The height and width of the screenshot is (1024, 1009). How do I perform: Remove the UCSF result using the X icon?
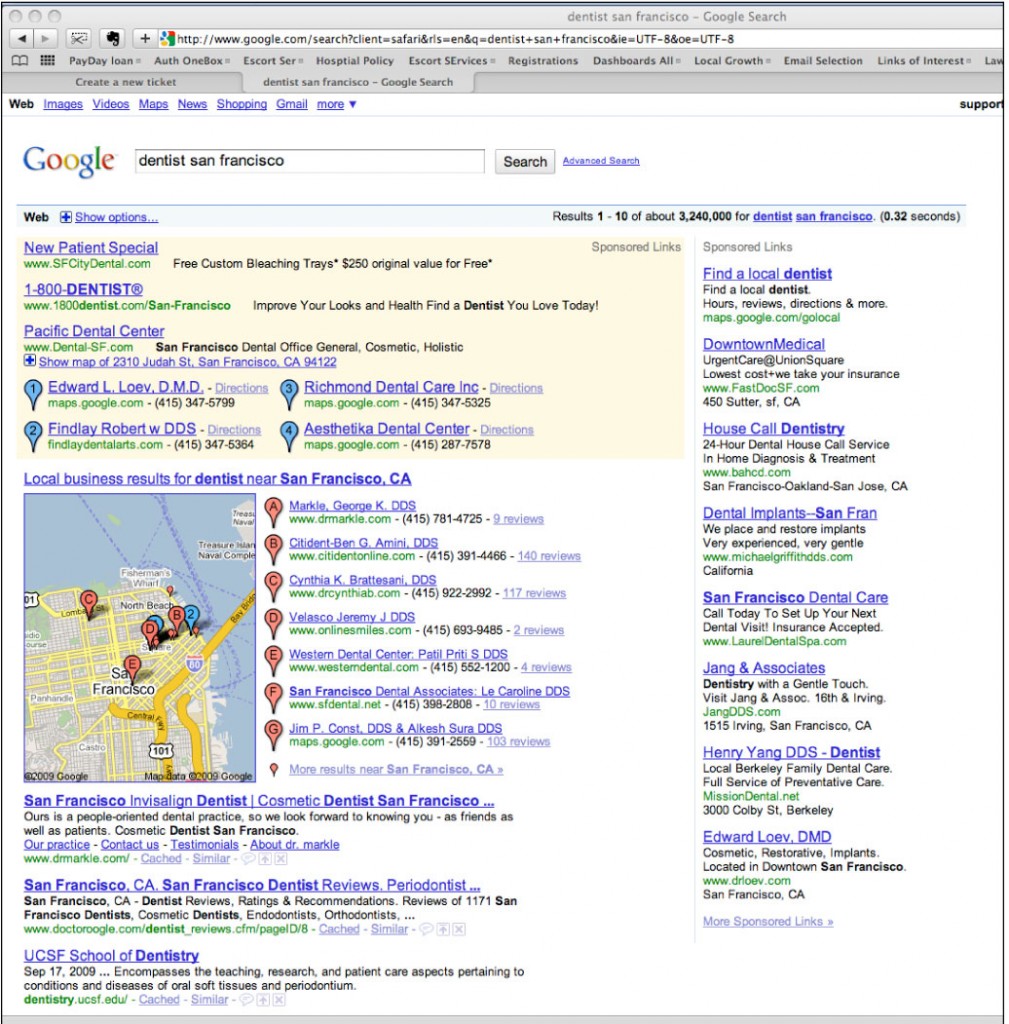click(280, 999)
